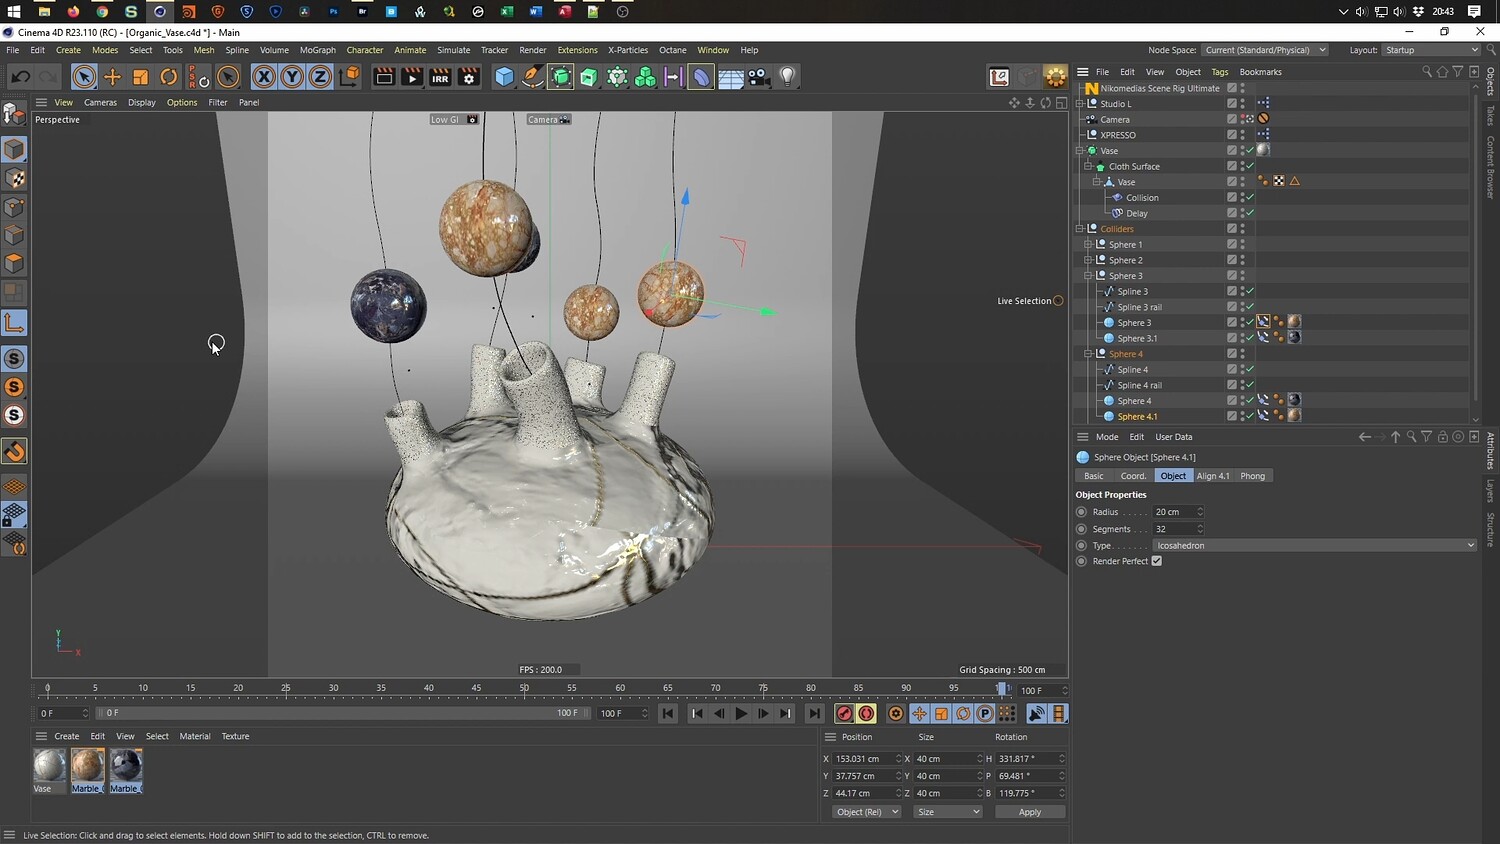Click the Undo arrow icon
The width and height of the screenshot is (1500, 844).
point(20,77)
